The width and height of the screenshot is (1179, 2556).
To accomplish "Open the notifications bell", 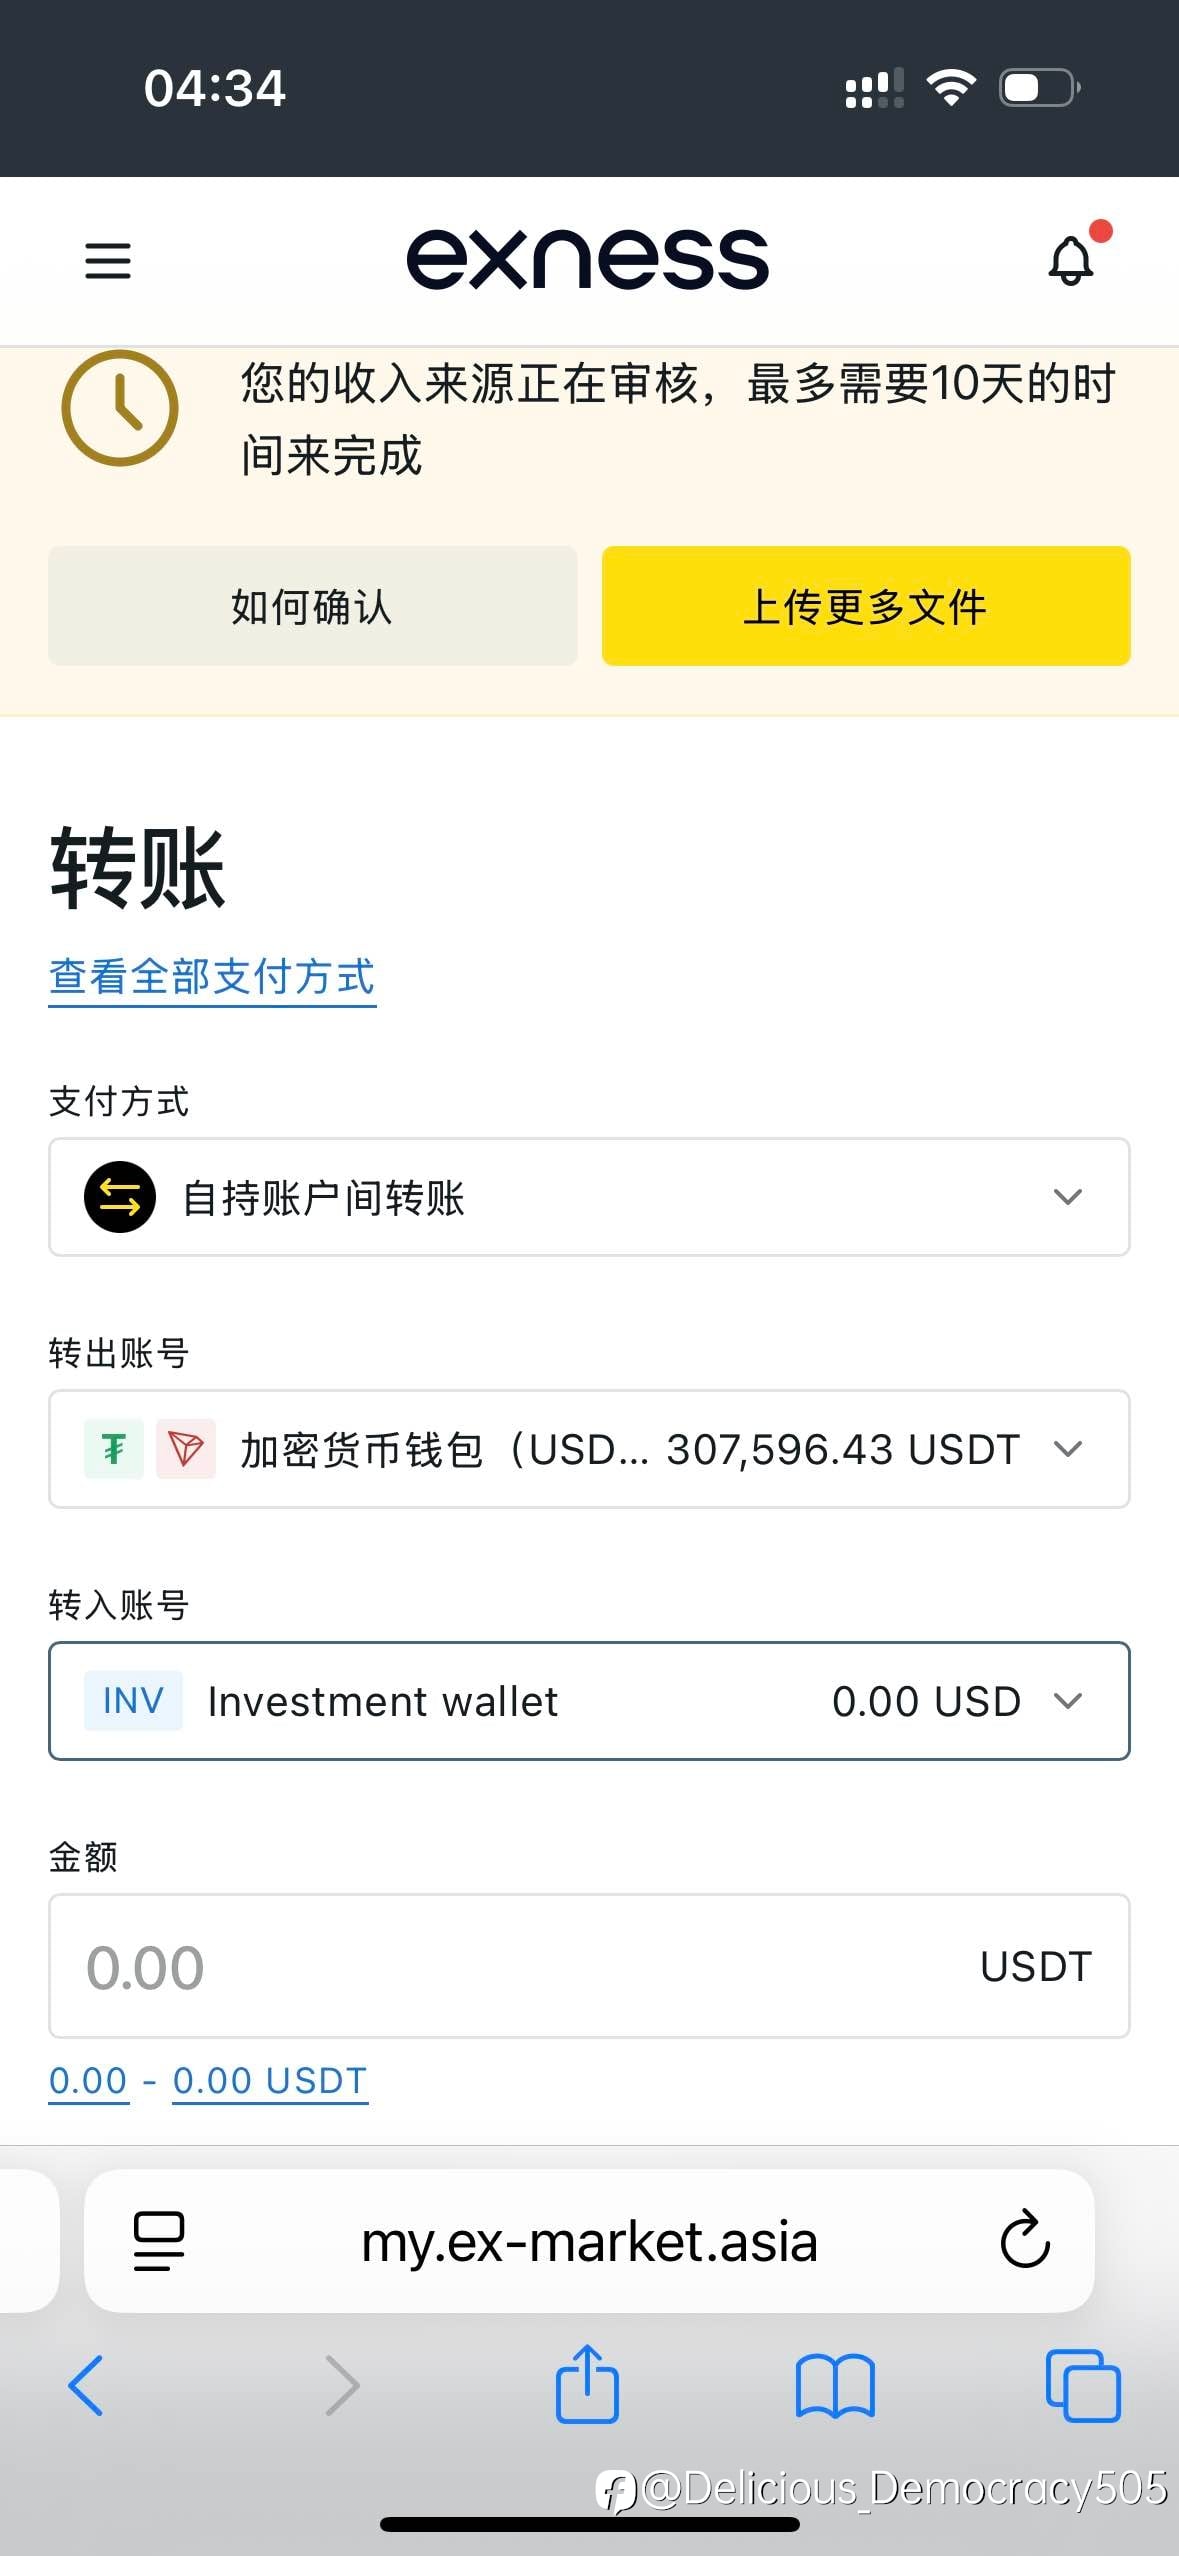I will coord(1071,262).
